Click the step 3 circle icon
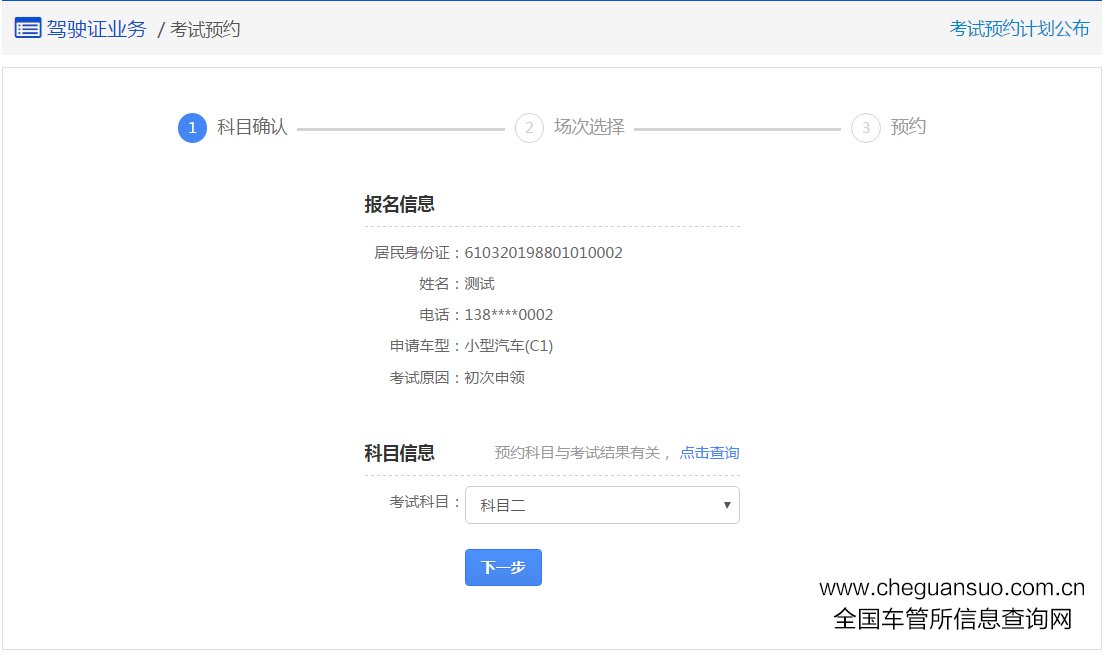This screenshot has width=1106, height=657. [x=865, y=128]
